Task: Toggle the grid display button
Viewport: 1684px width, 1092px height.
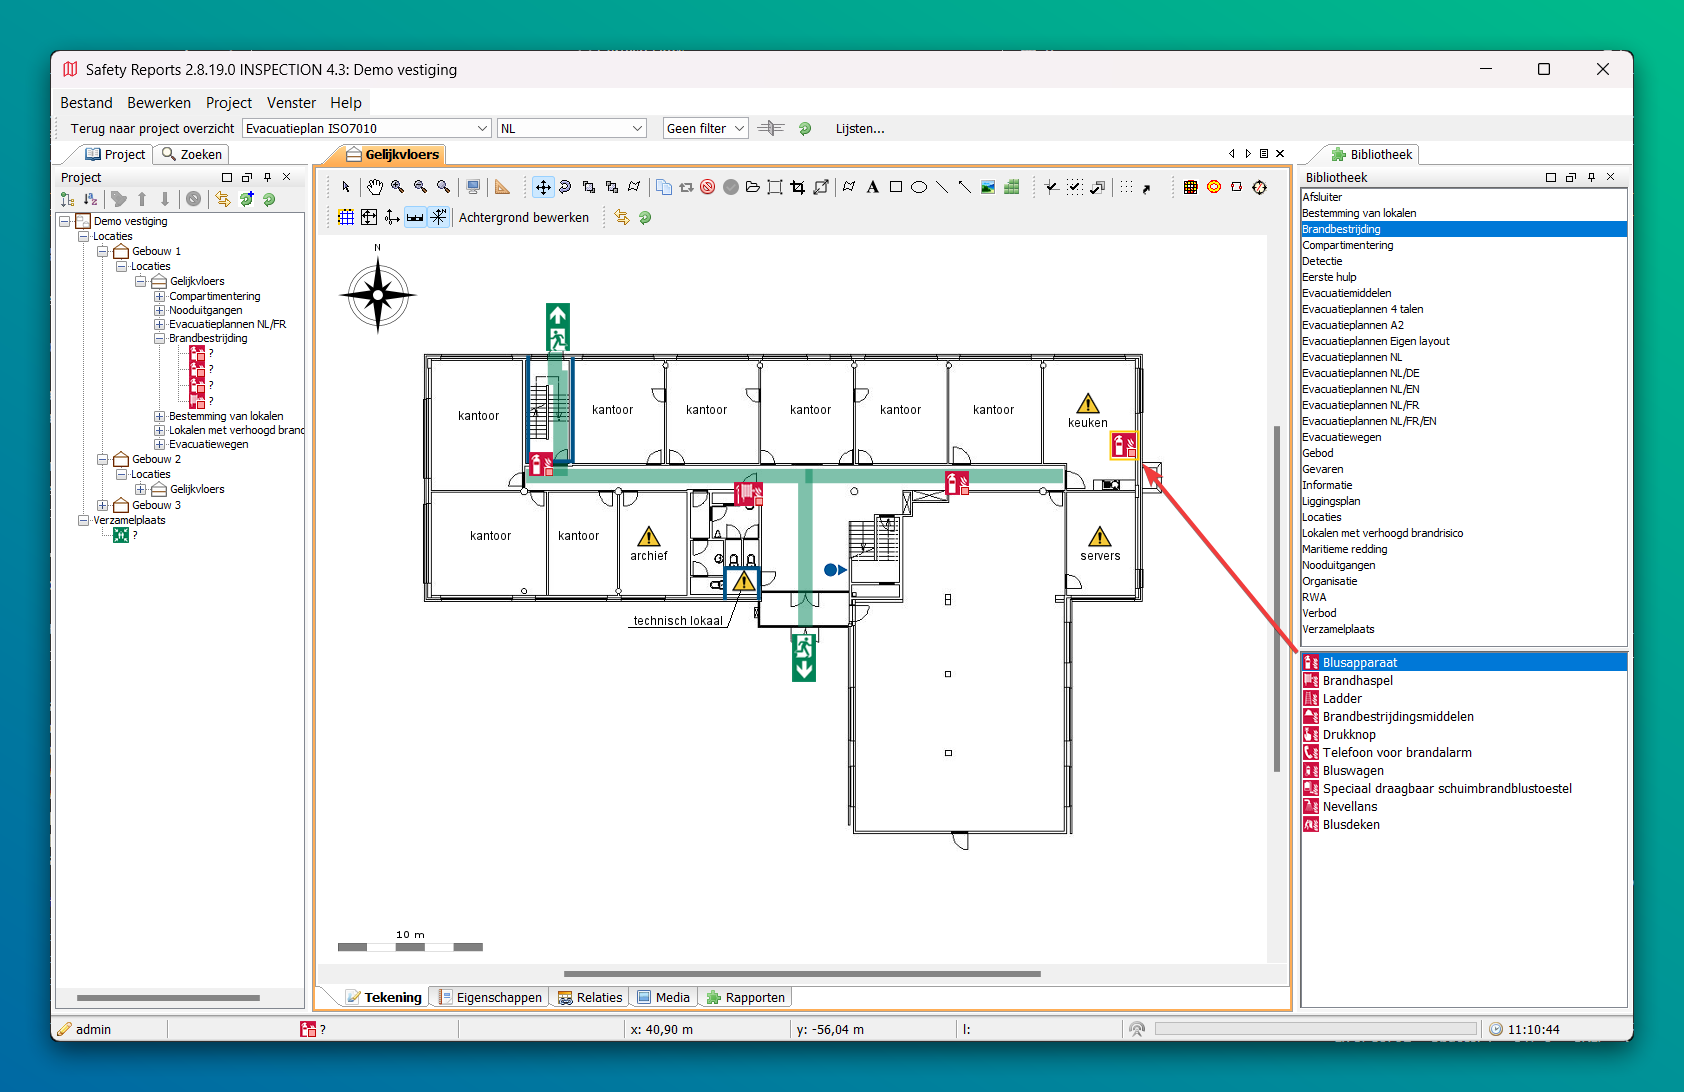Action: tap(346, 217)
